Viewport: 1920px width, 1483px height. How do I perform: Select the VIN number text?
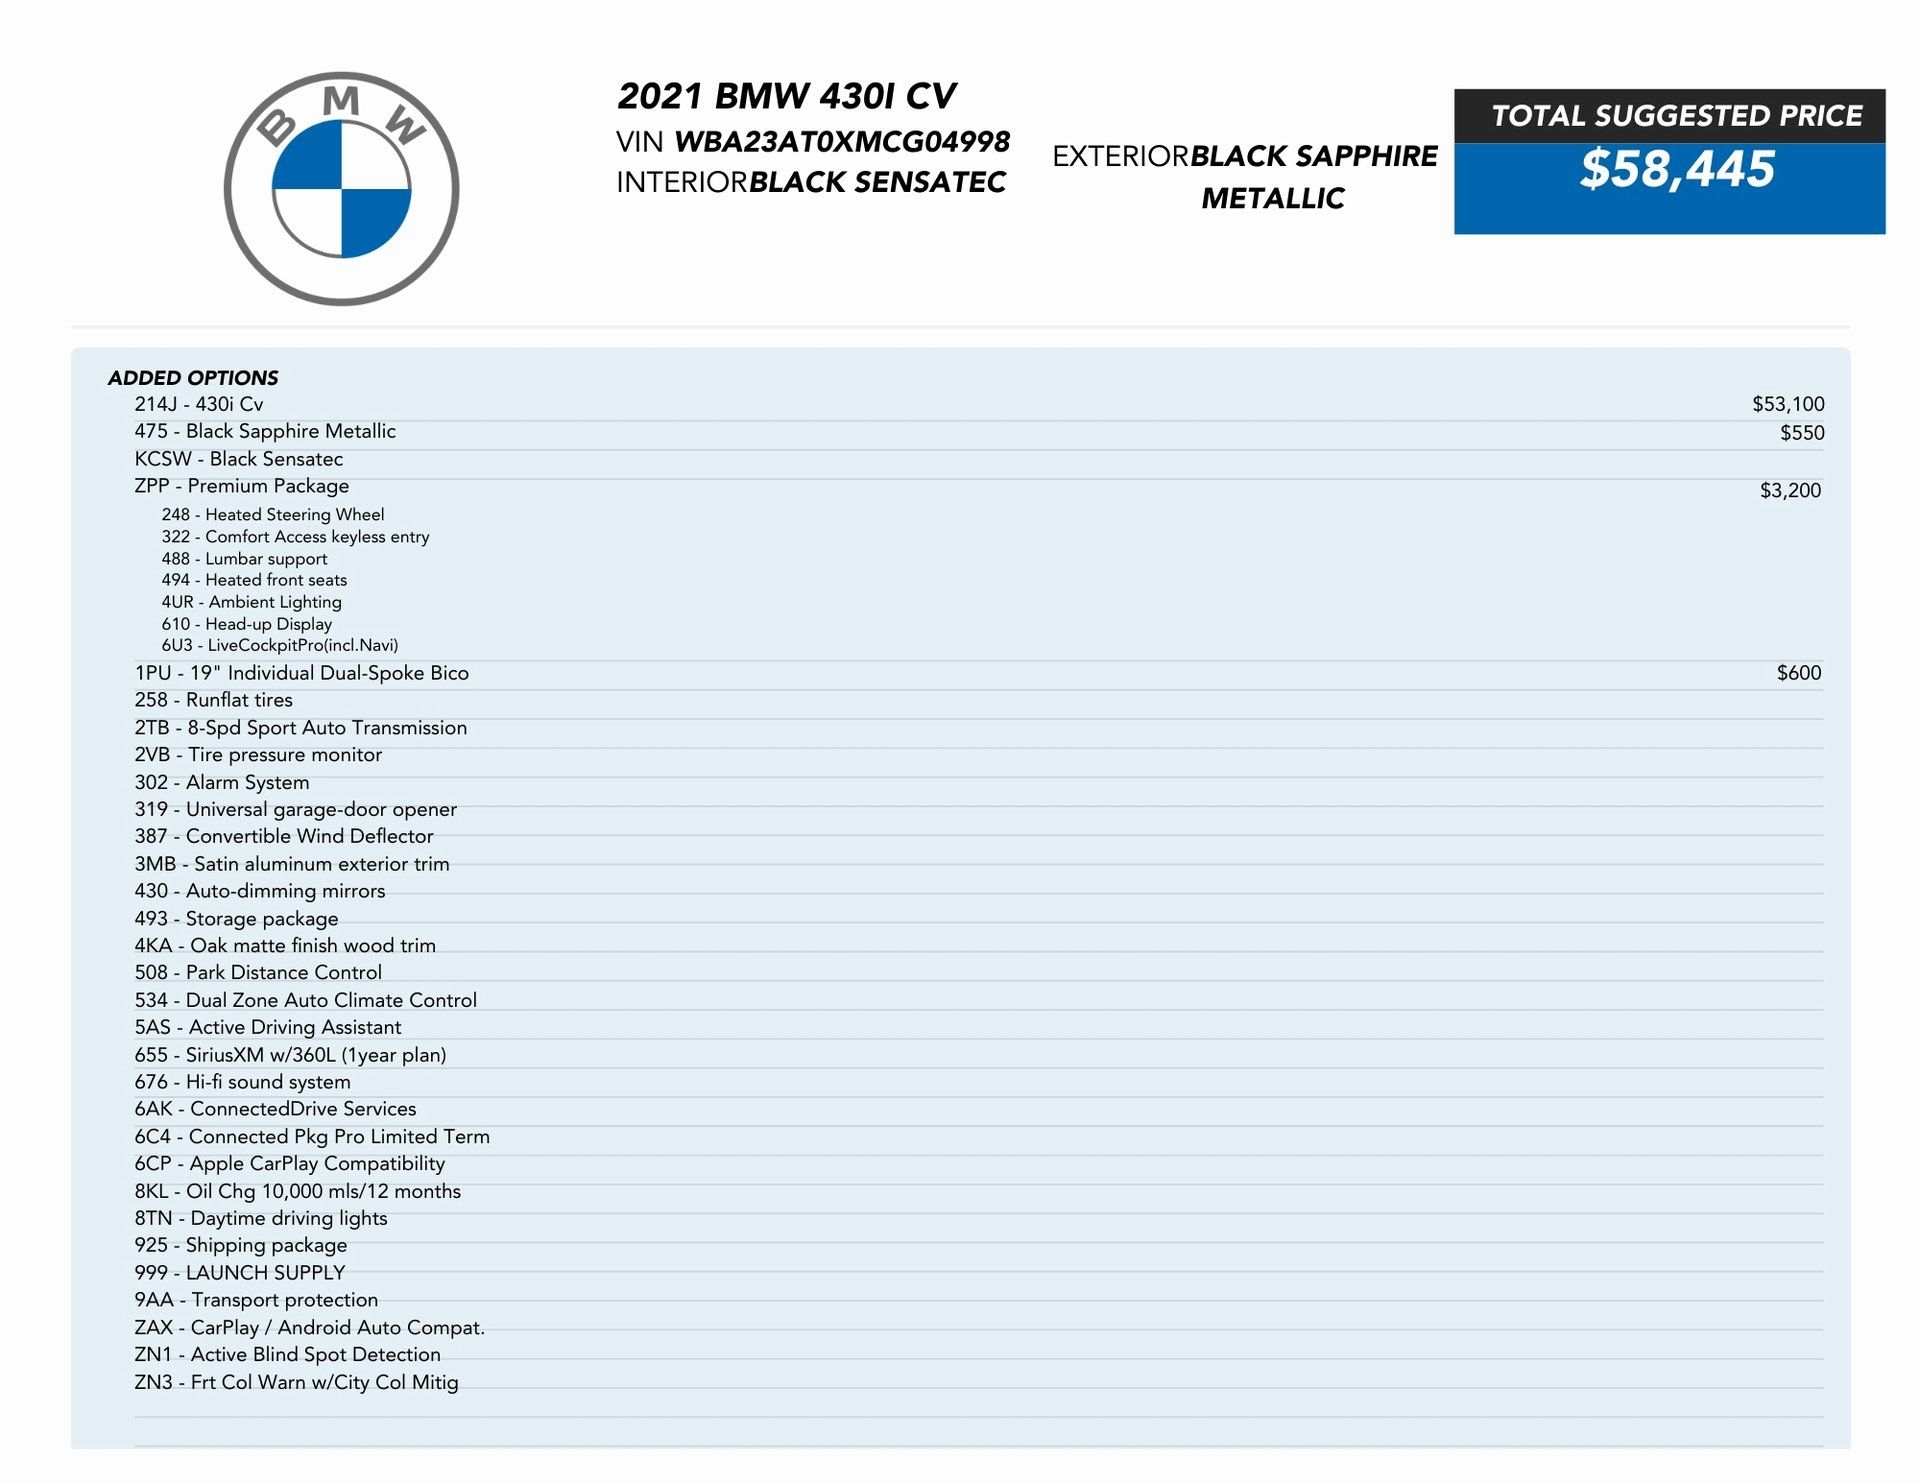click(841, 142)
